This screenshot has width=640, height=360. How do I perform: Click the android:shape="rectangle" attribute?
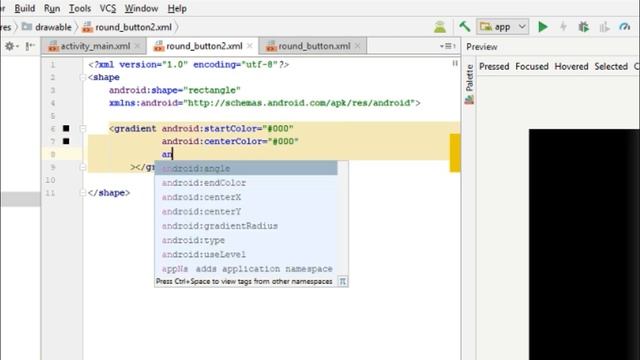175,90
